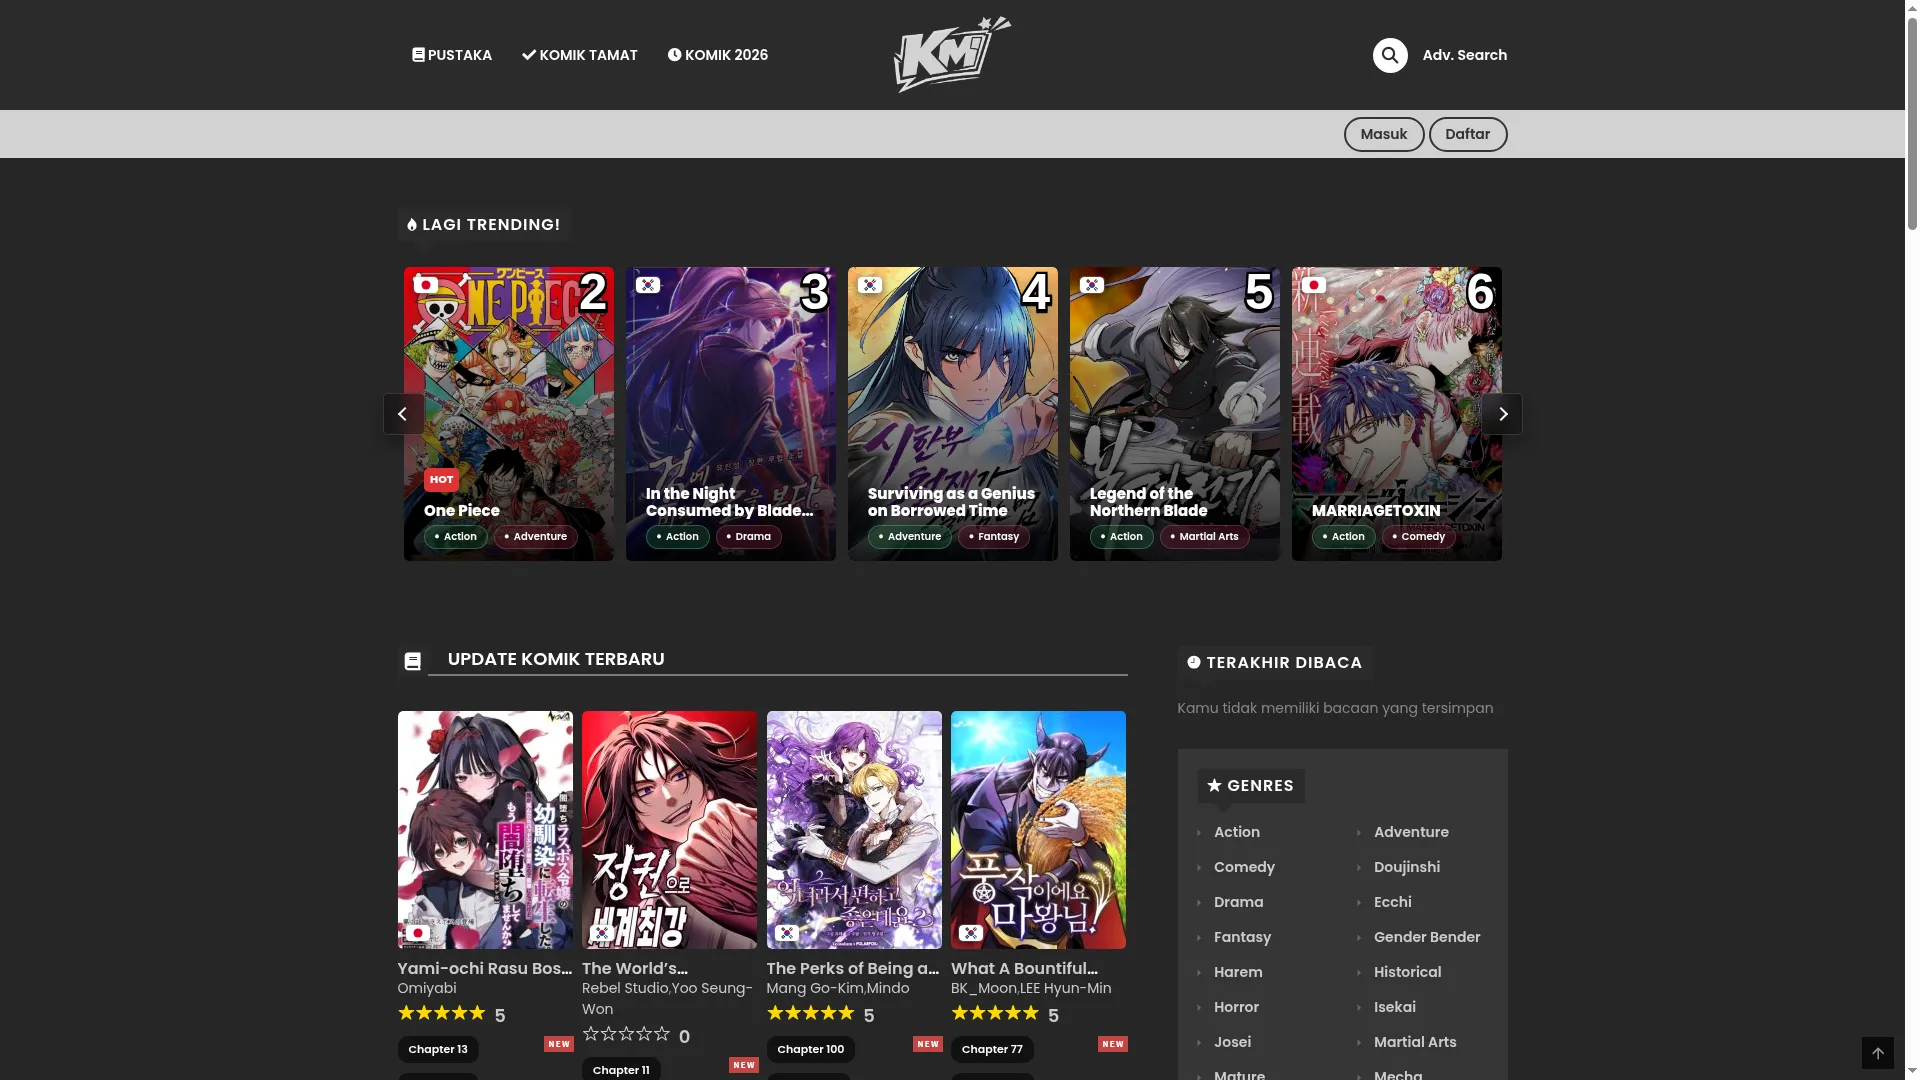
Task: Open Chapter 11 of The World's
Action: (621, 1069)
